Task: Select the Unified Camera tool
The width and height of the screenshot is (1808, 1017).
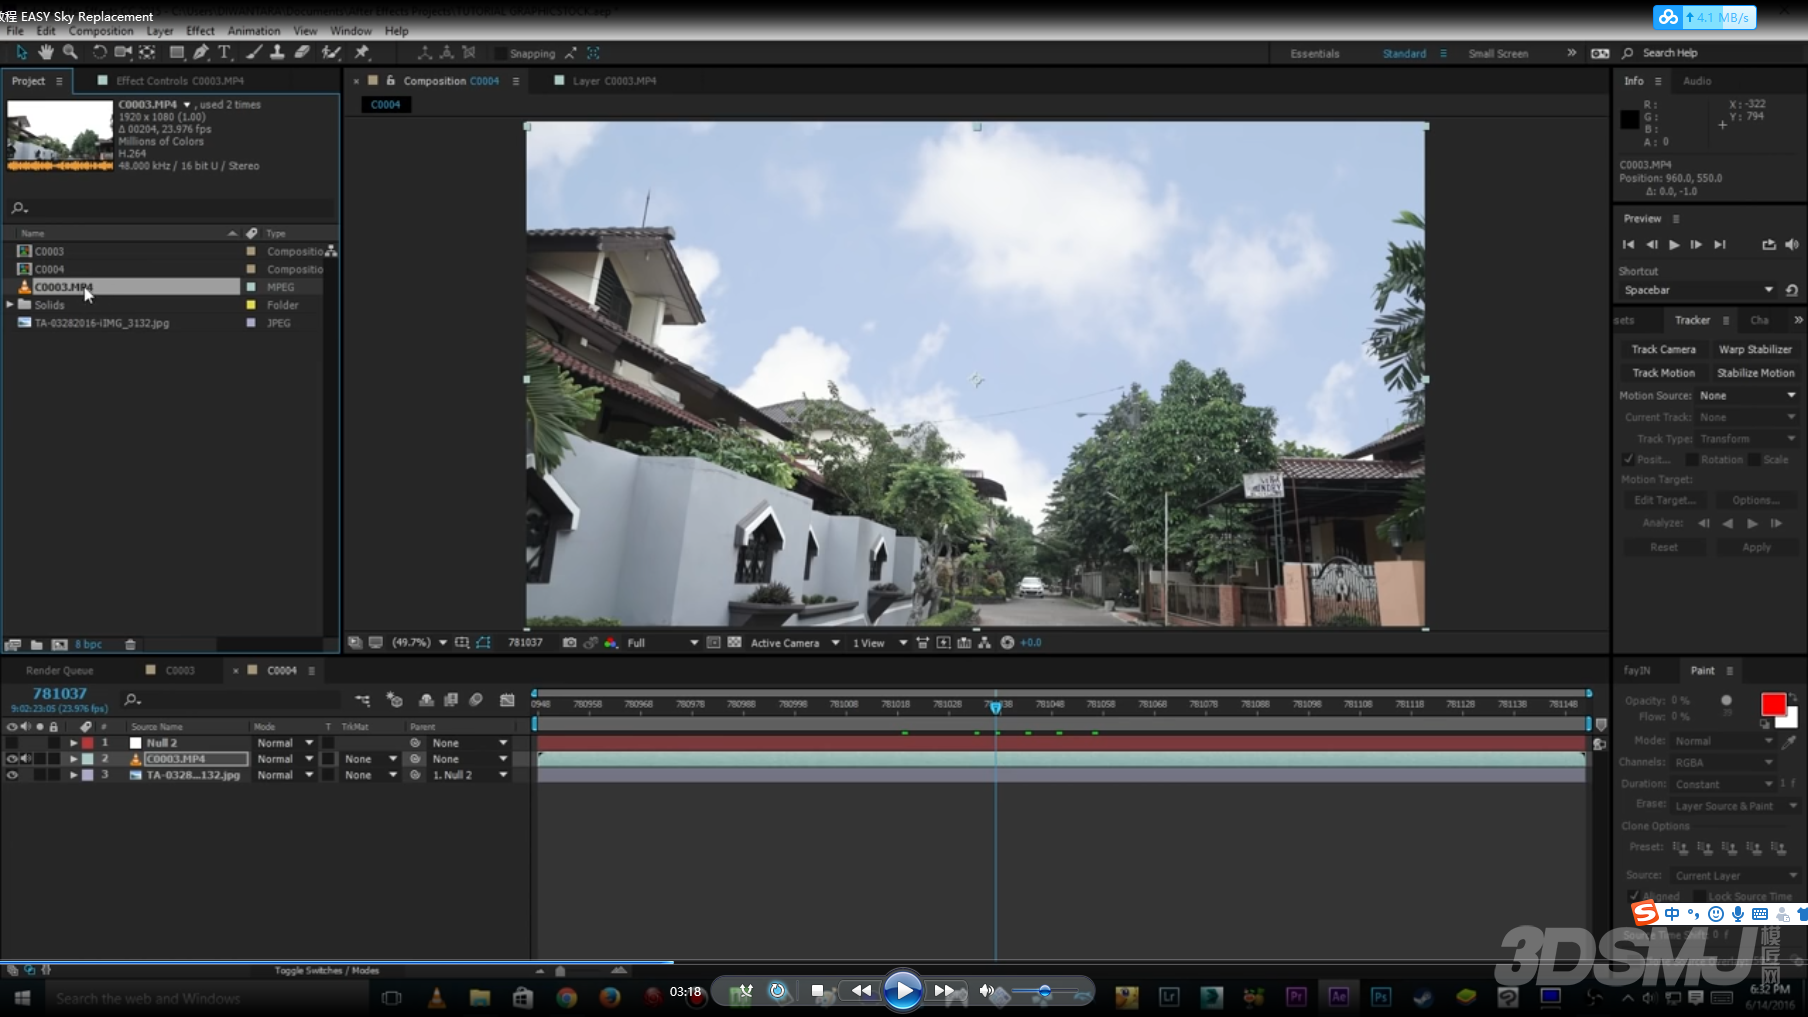Action: tap(123, 52)
